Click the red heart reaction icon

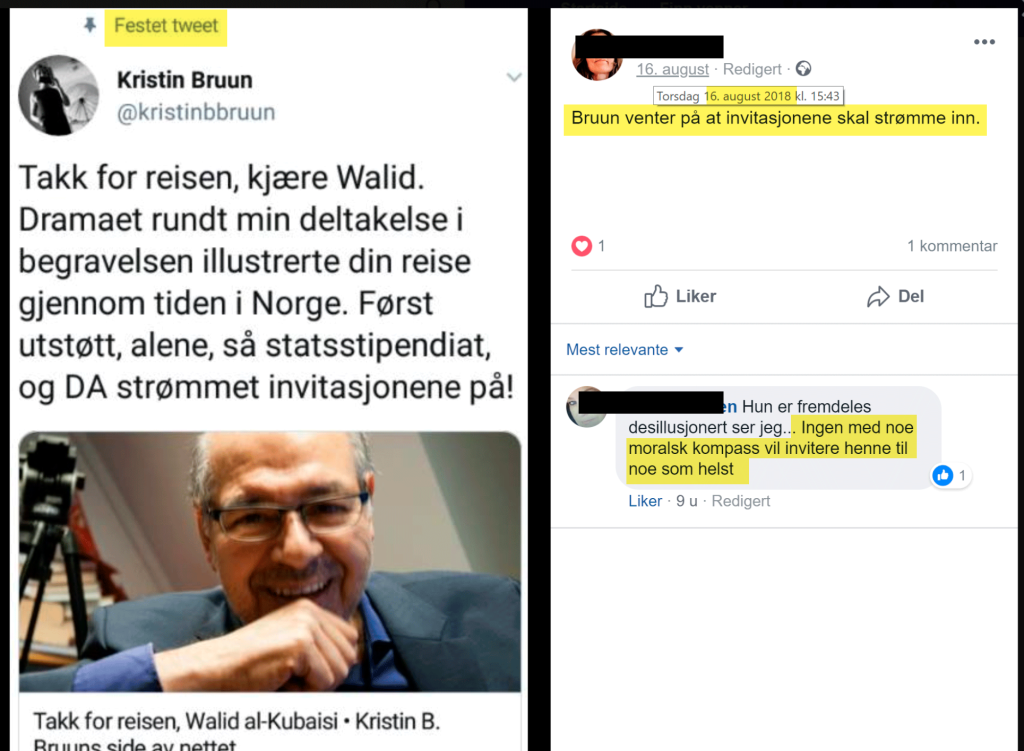[x=581, y=246]
